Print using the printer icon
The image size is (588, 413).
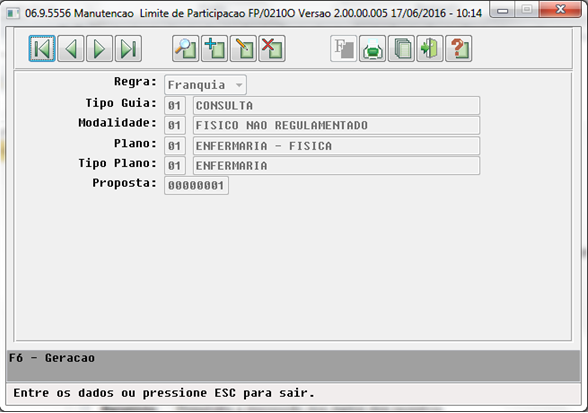coord(372,48)
